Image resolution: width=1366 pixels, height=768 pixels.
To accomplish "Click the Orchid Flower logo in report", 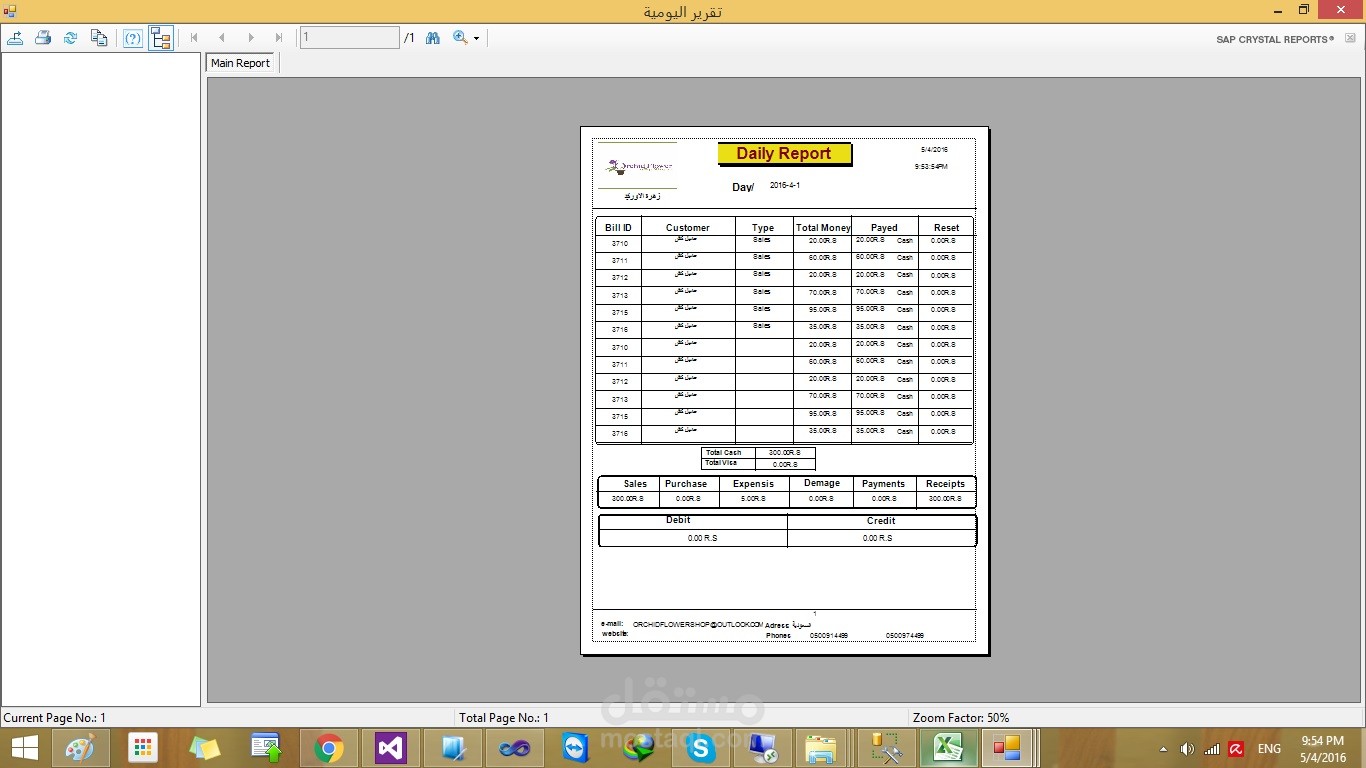I will click(x=638, y=166).
